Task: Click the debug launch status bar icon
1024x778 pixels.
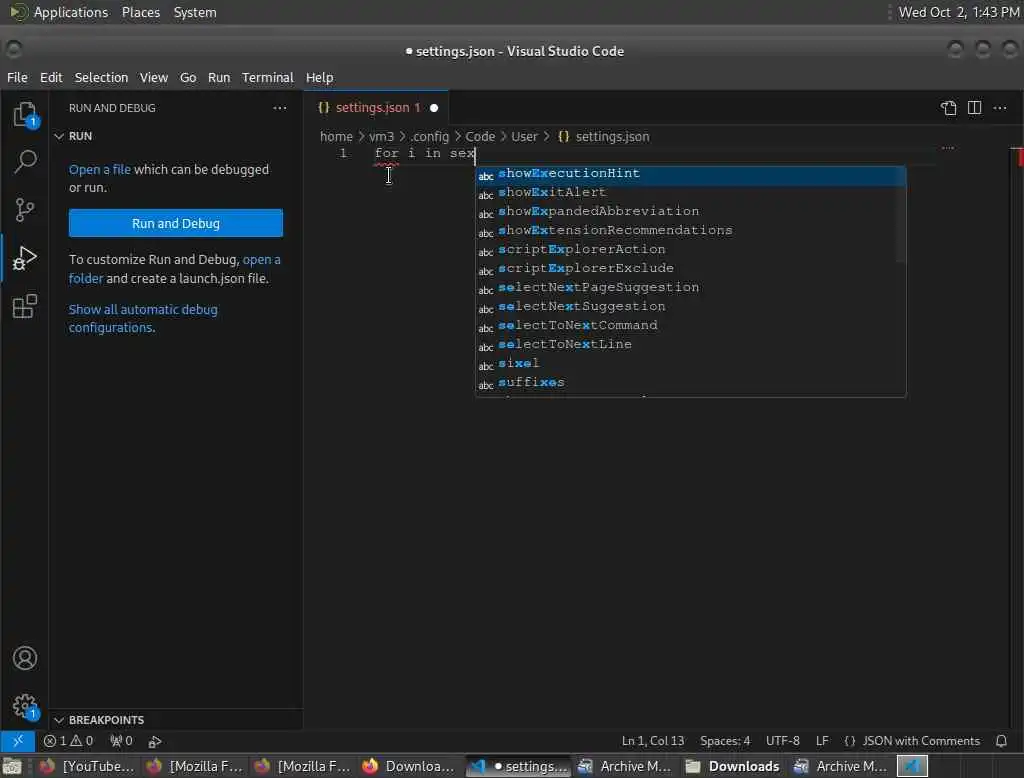Action: pyautogui.click(x=155, y=741)
